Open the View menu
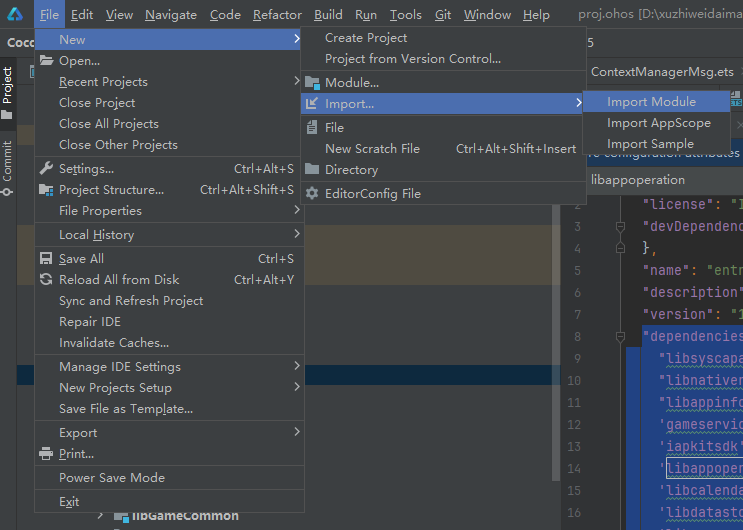 point(119,15)
